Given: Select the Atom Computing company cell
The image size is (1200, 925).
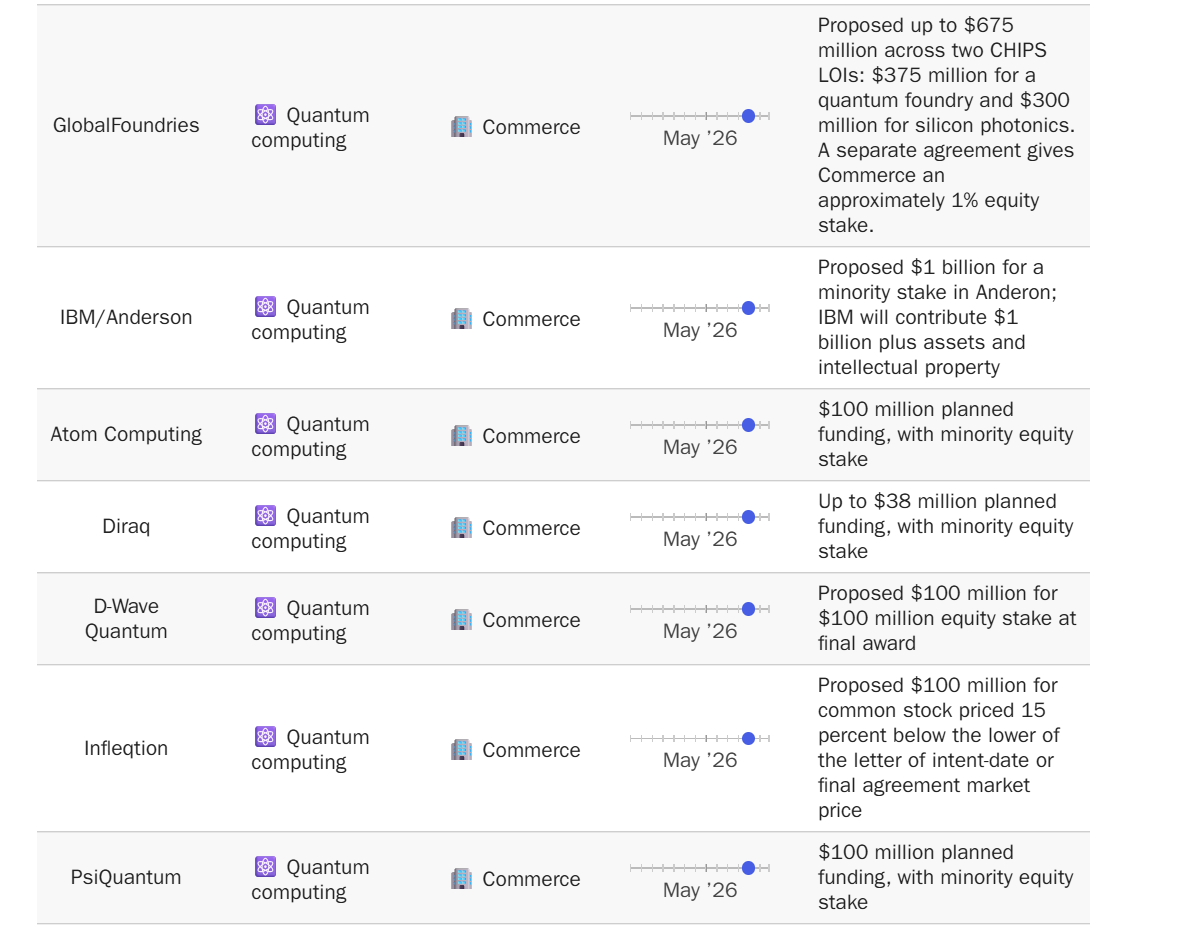Looking at the screenshot, I should 126,434.
